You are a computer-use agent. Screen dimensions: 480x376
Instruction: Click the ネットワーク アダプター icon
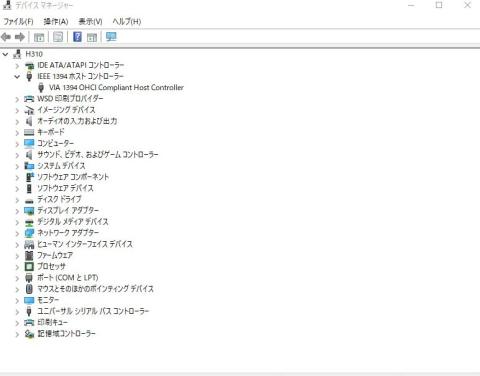[x=29, y=233]
